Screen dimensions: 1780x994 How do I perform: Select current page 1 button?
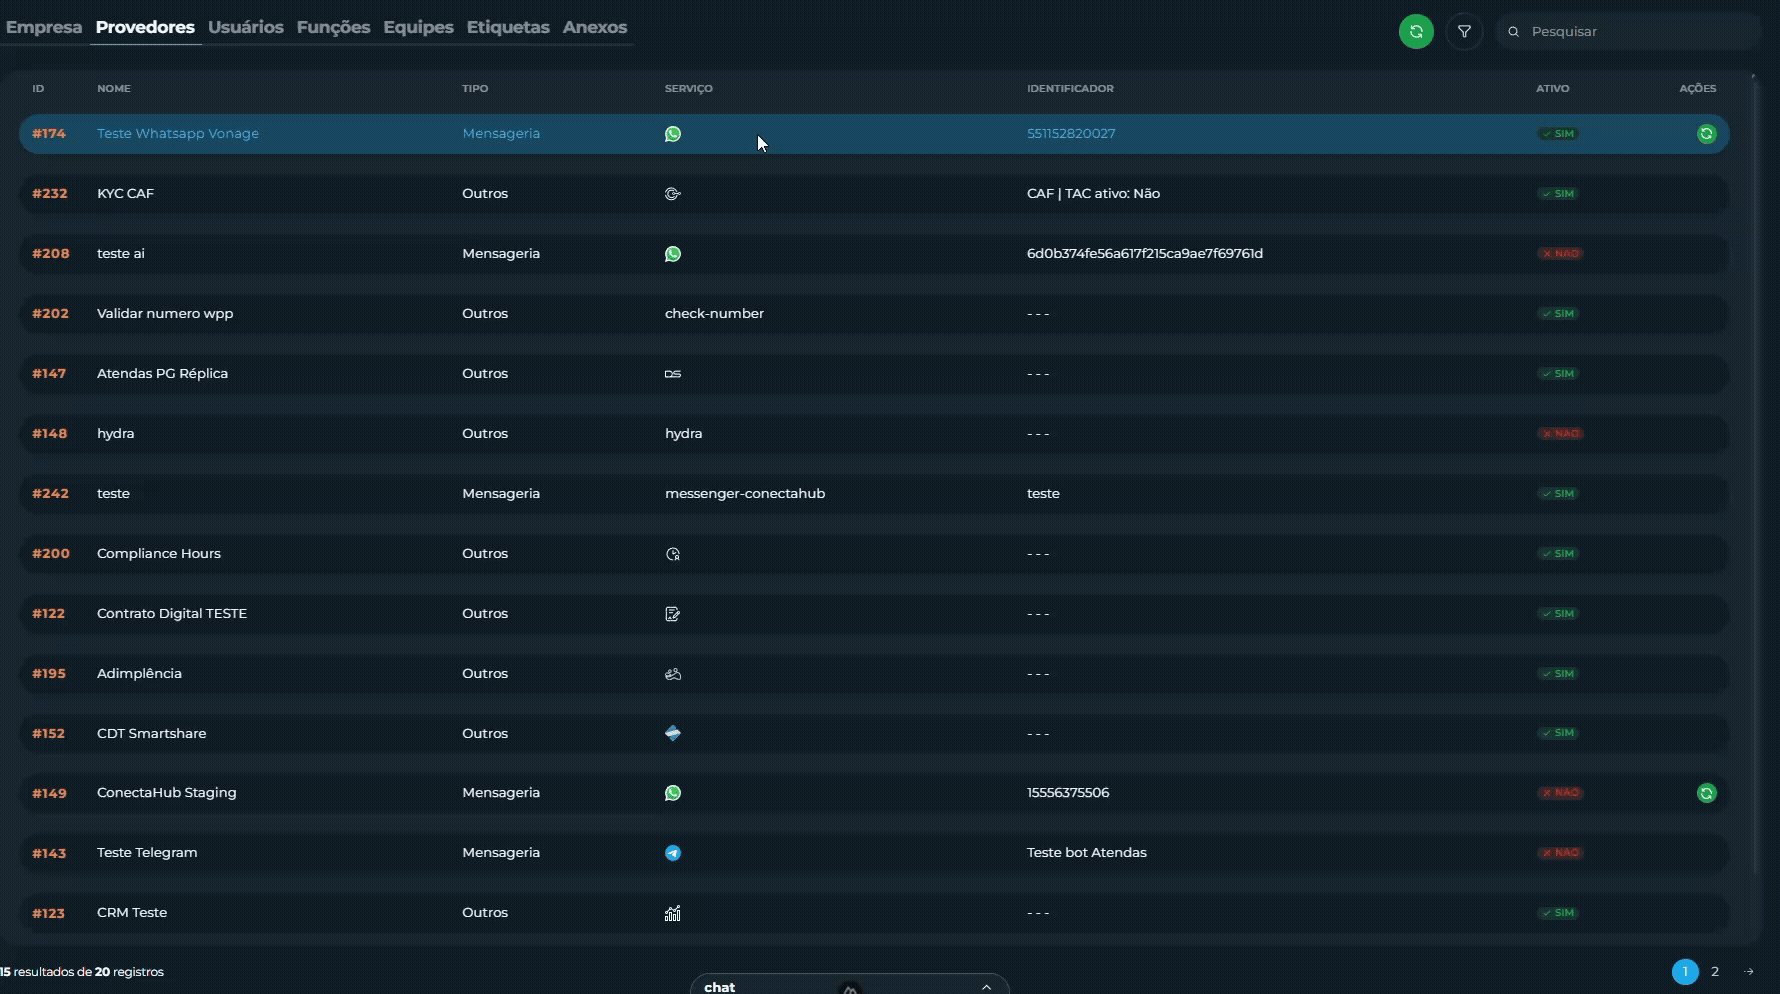(x=1685, y=972)
